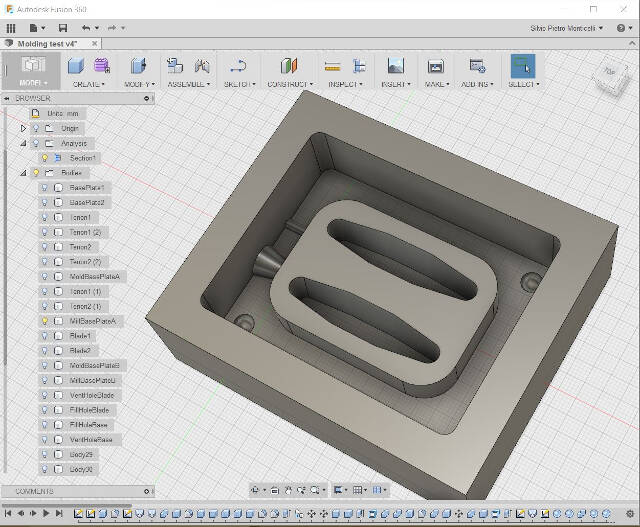Open the Sibio Pietro Monticelli account menu
This screenshot has width=640, height=527.
567,28
